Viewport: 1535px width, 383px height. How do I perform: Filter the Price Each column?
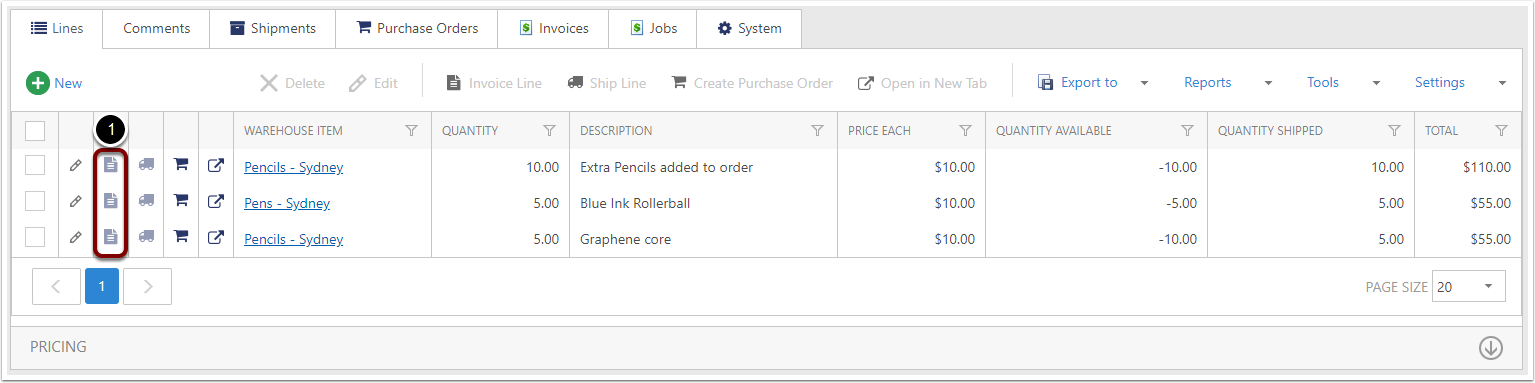[x=965, y=131]
